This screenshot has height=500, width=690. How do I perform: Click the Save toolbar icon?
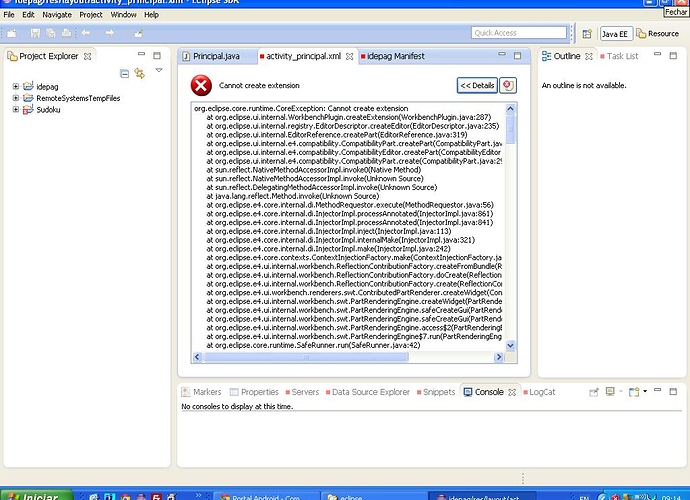point(35,33)
